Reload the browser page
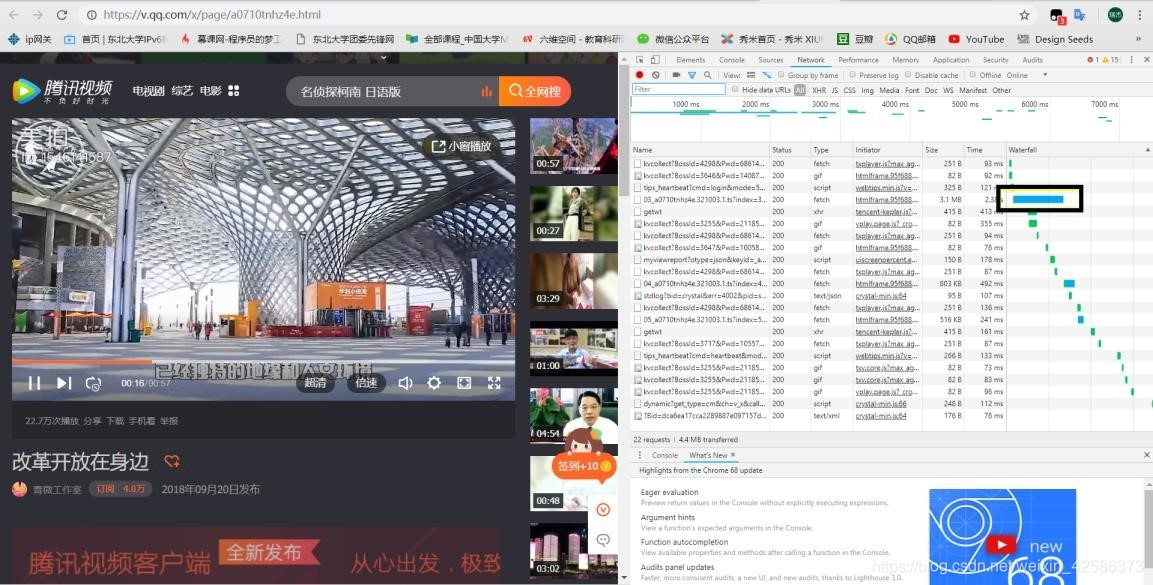Viewport: 1153px width, 585px height. click(x=63, y=15)
